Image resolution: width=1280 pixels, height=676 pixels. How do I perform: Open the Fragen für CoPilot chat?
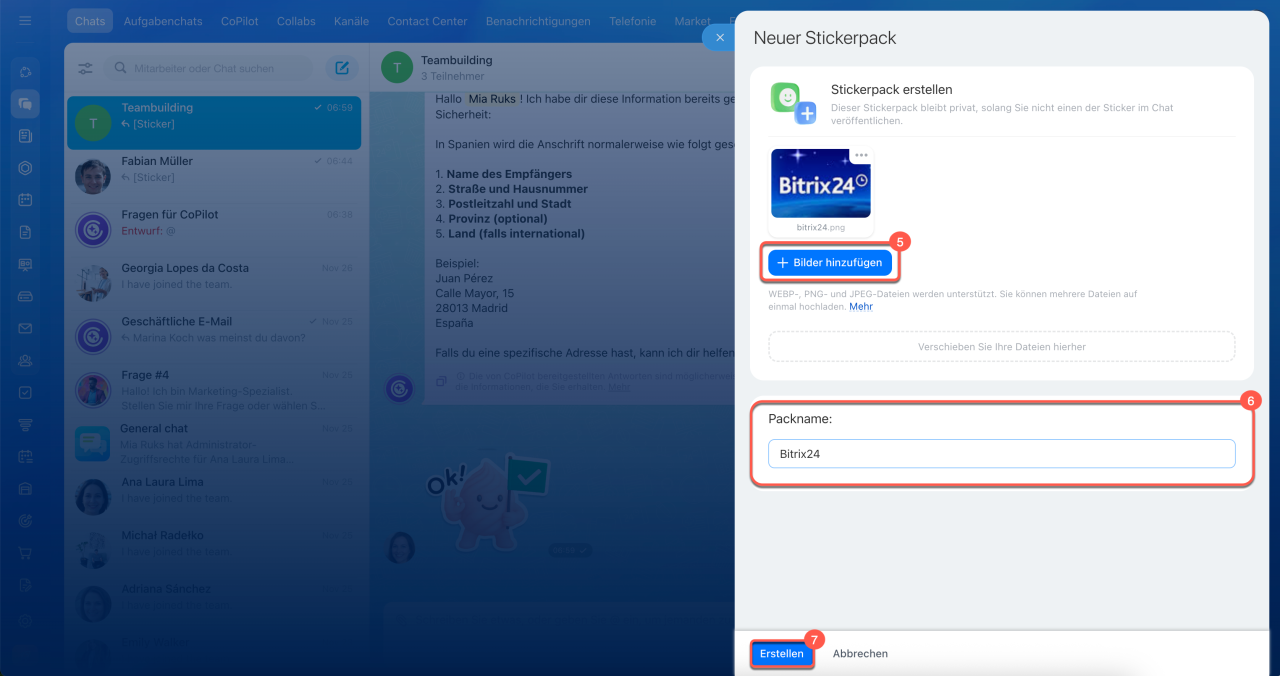(x=214, y=230)
